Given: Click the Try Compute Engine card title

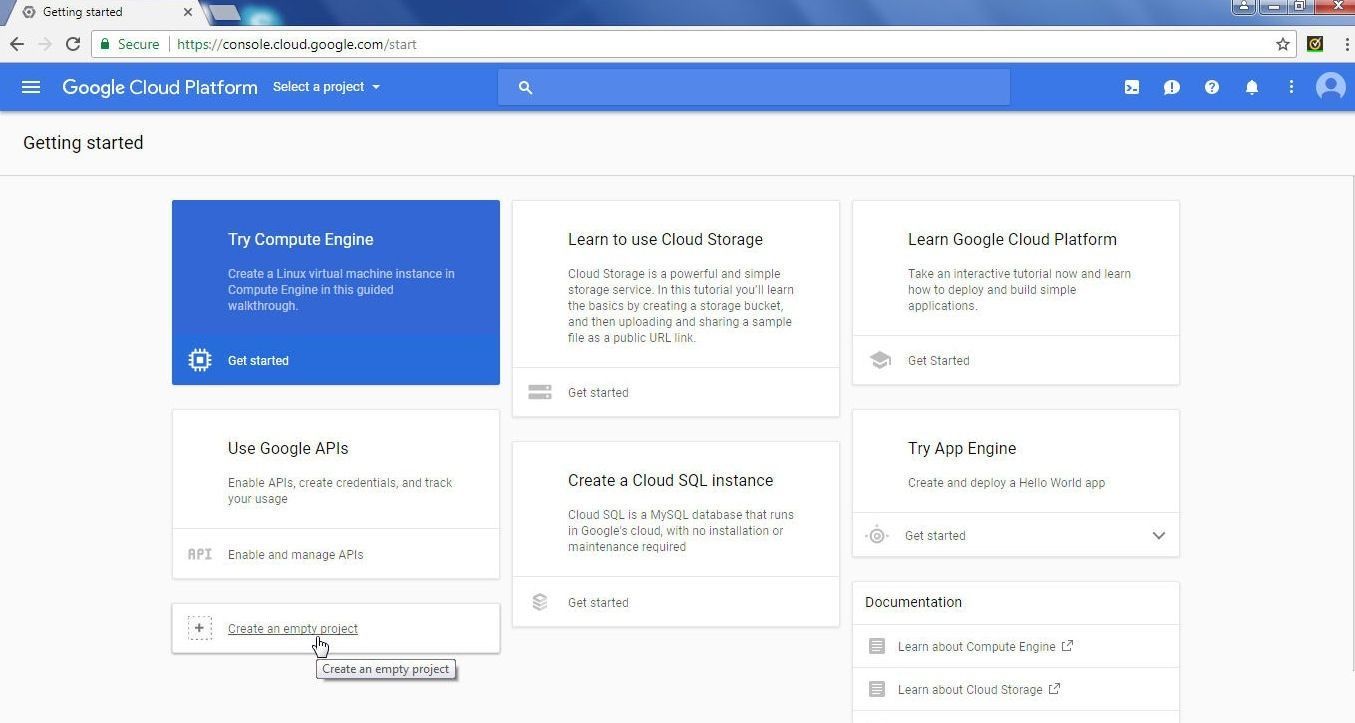Looking at the screenshot, I should 300,239.
